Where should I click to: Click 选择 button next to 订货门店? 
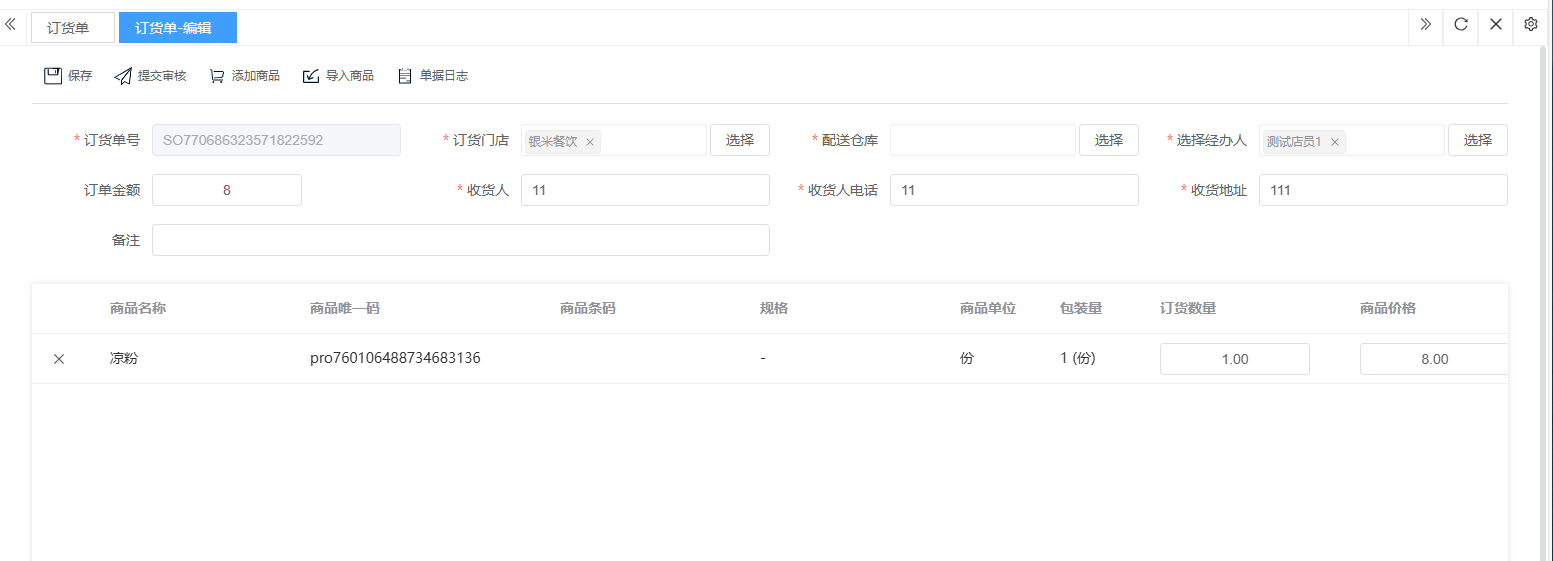pos(739,140)
